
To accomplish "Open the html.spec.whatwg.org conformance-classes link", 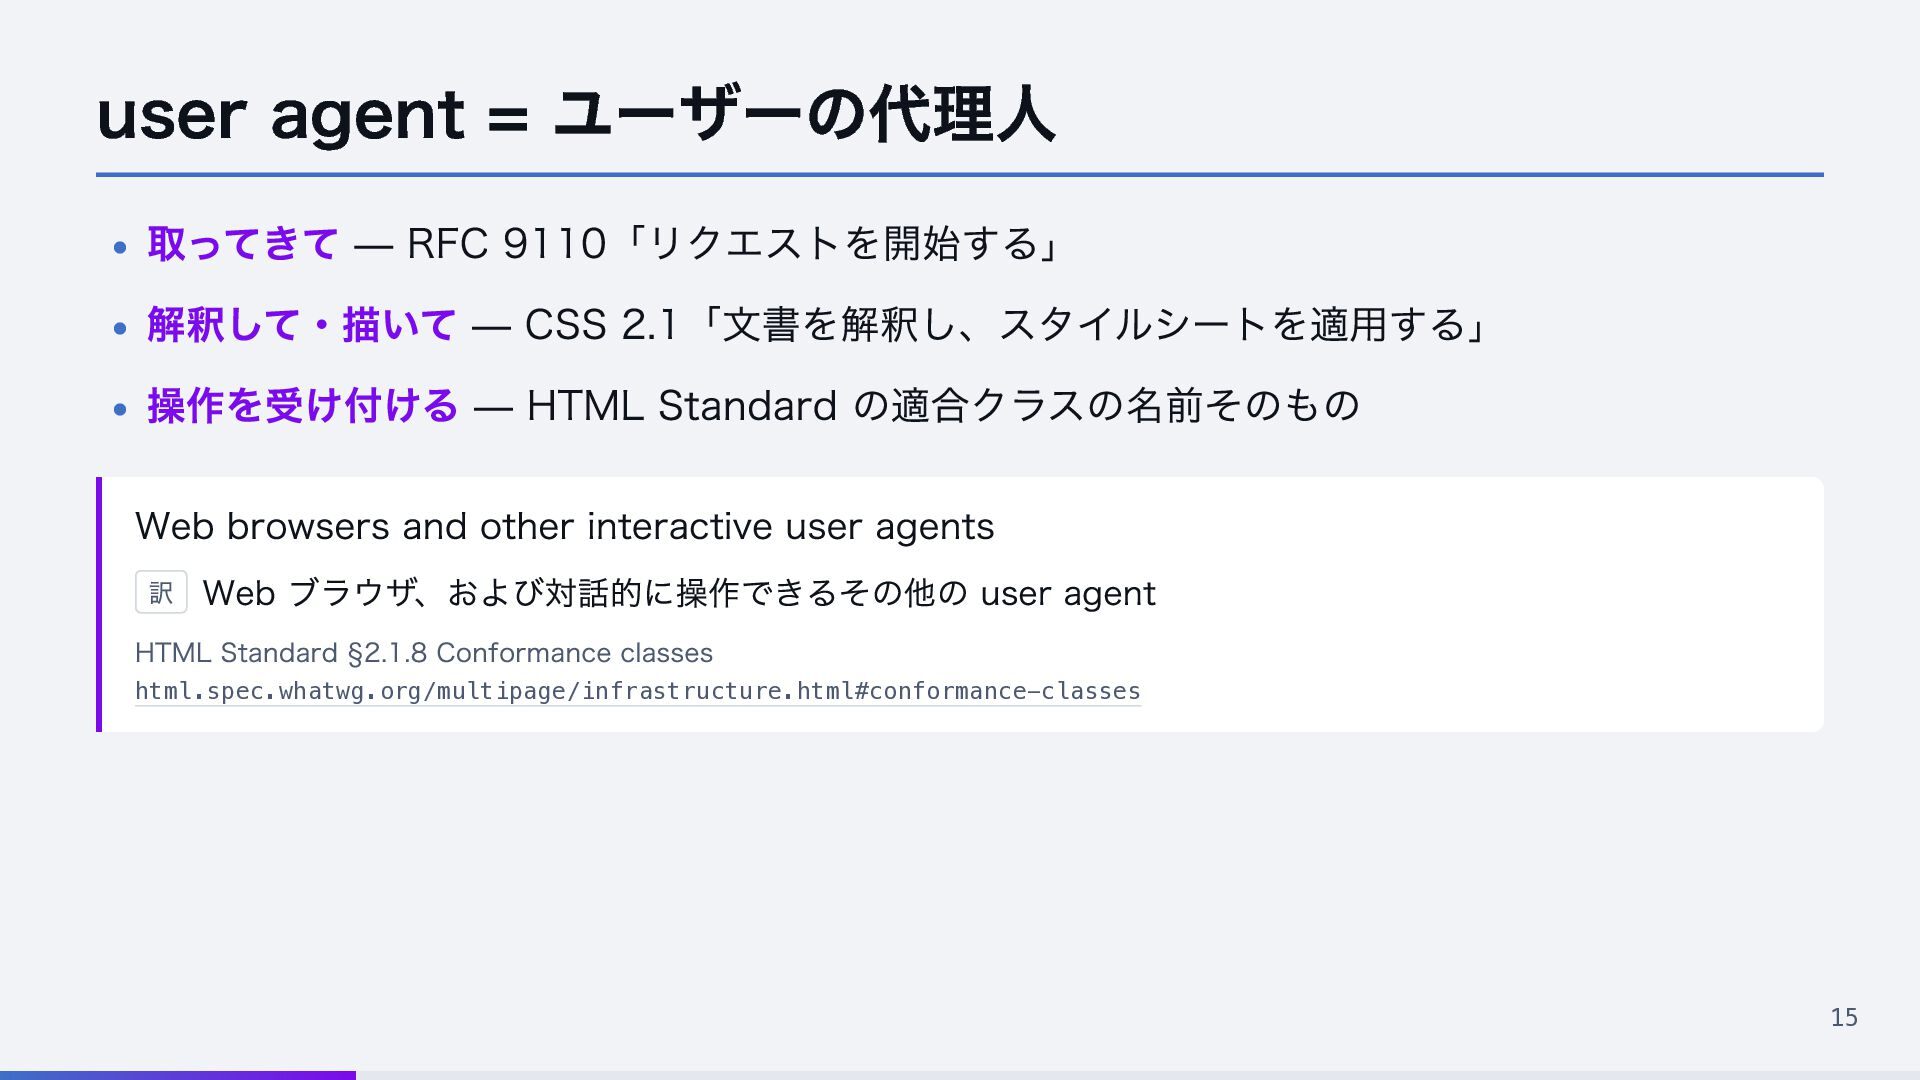I will pyautogui.click(x=638, y=691).
